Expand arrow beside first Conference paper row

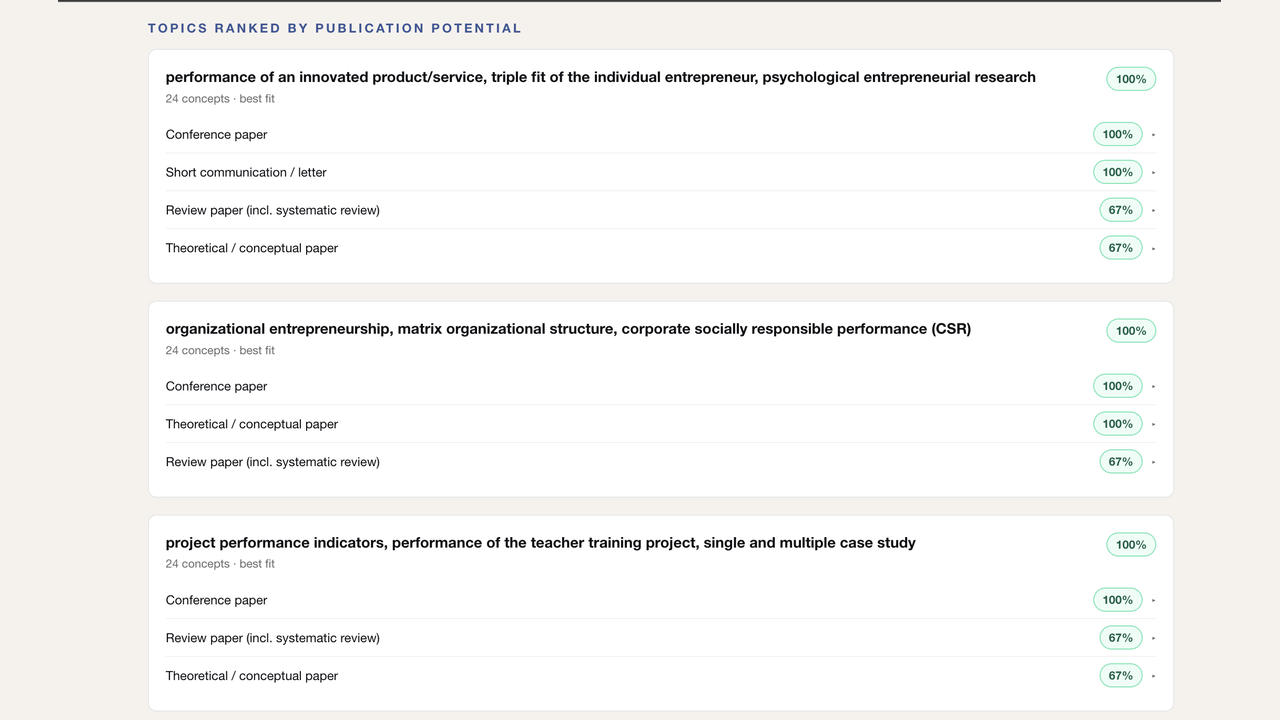click(x=1153, y=134)
